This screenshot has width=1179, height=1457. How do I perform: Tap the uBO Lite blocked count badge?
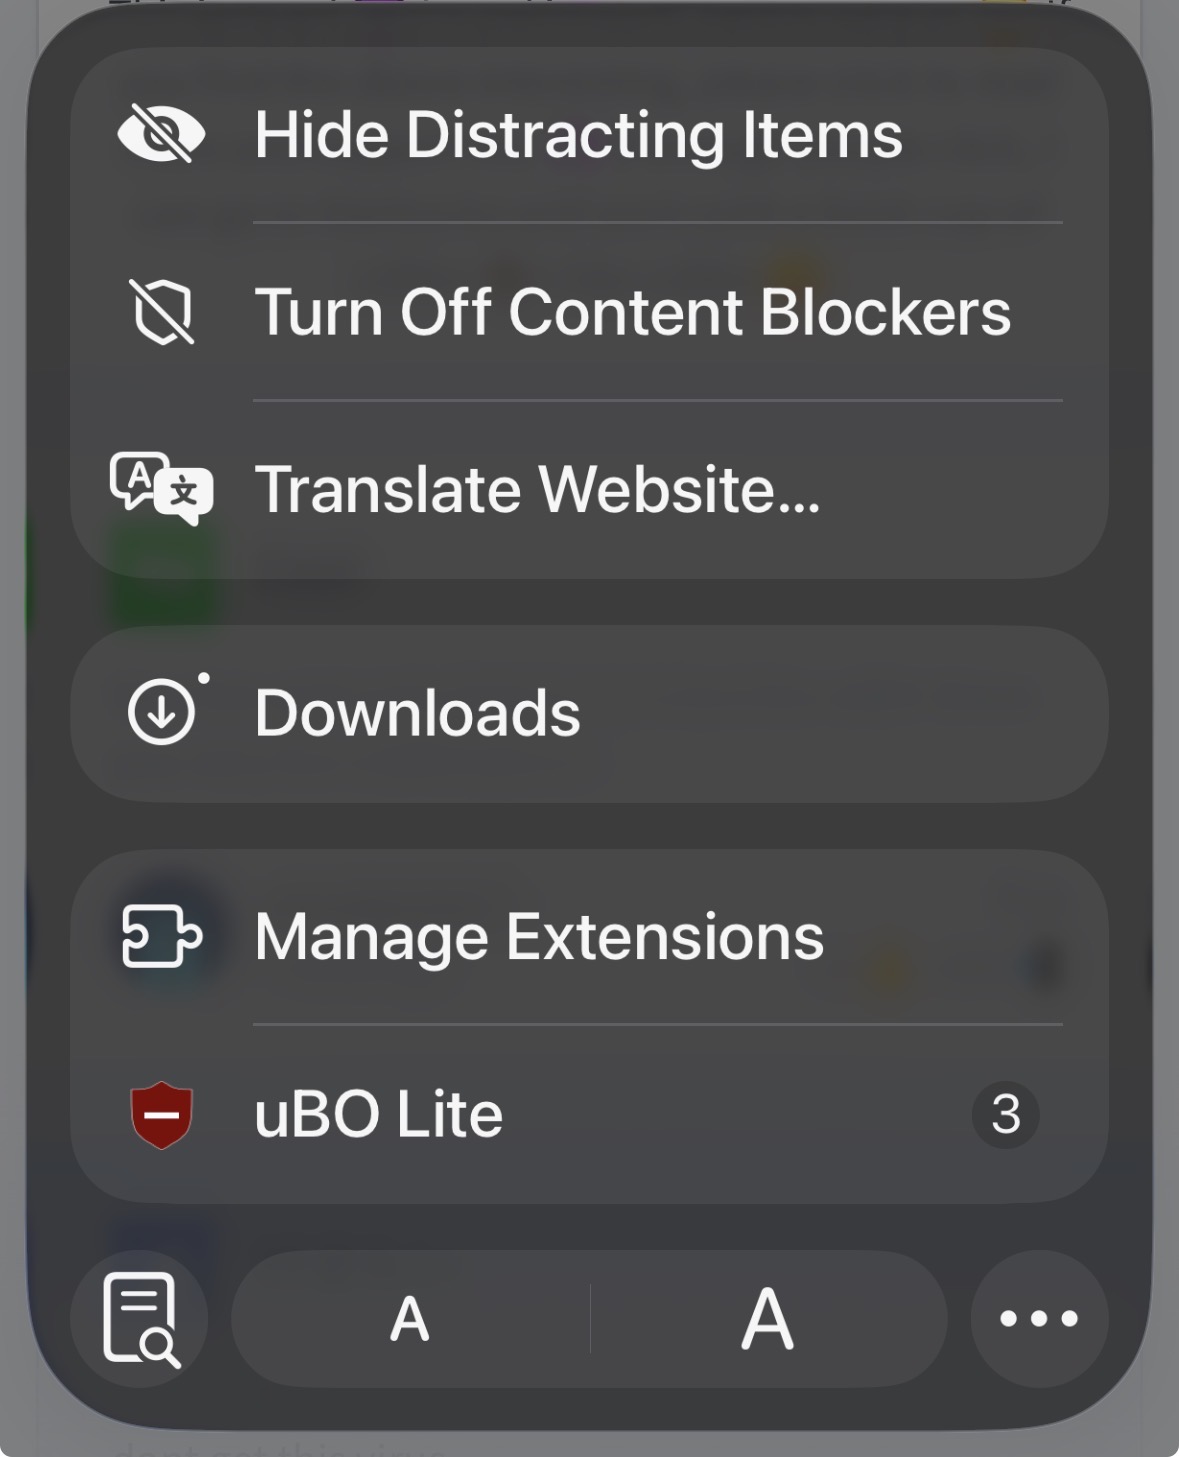(x=1005, y=1114)
